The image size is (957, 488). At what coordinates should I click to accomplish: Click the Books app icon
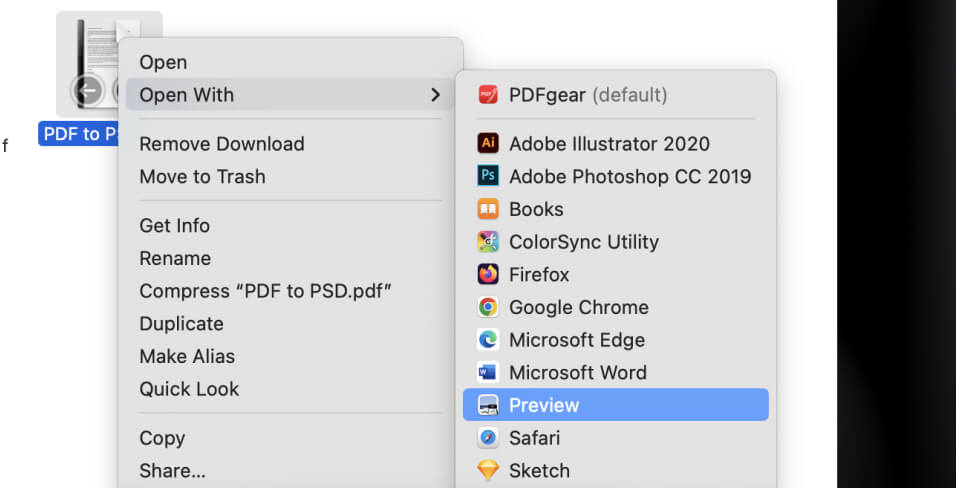pyautogui.click(x=488, y=209)
